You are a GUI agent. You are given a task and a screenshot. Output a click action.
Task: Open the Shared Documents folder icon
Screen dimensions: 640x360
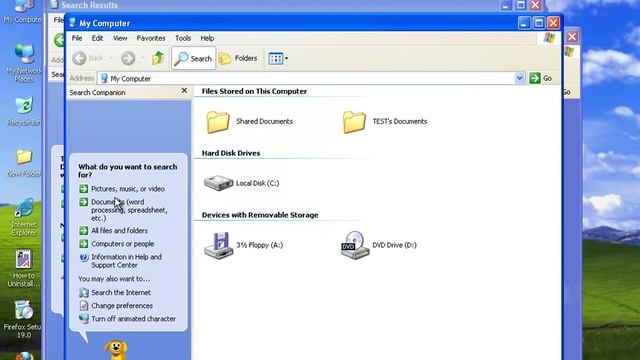tap(218, 122)
